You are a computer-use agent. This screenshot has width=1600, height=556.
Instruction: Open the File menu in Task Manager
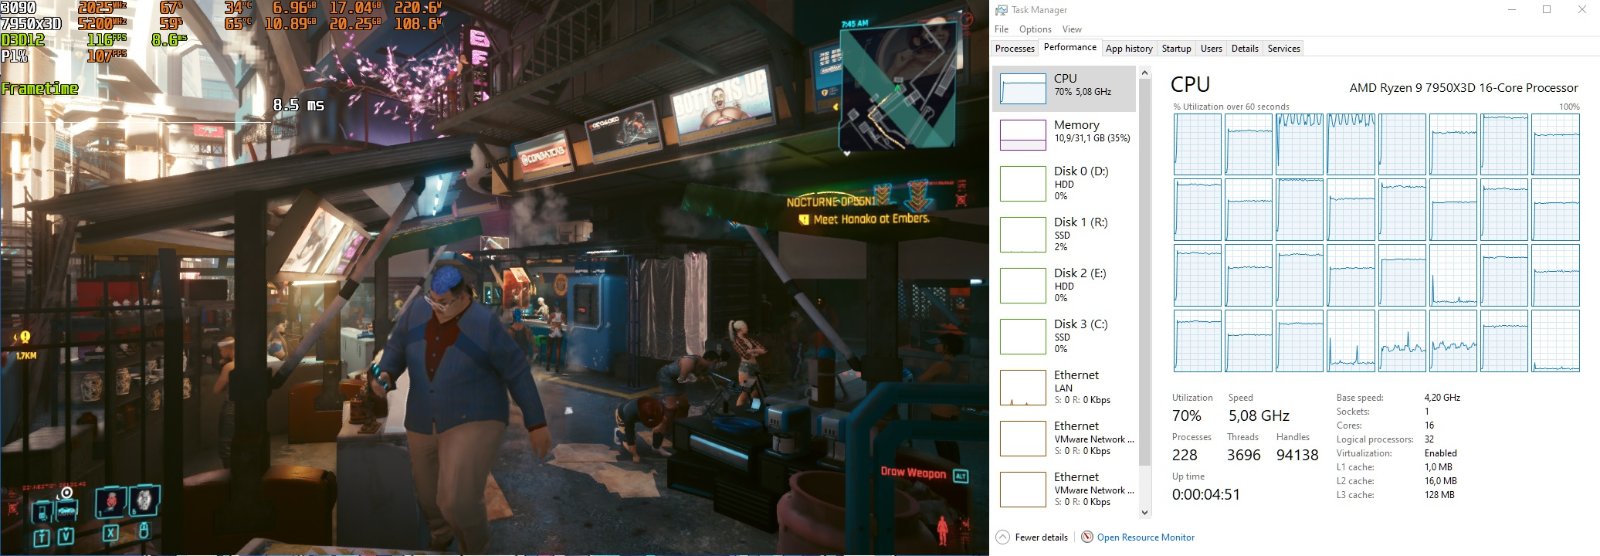[1001, 29]
